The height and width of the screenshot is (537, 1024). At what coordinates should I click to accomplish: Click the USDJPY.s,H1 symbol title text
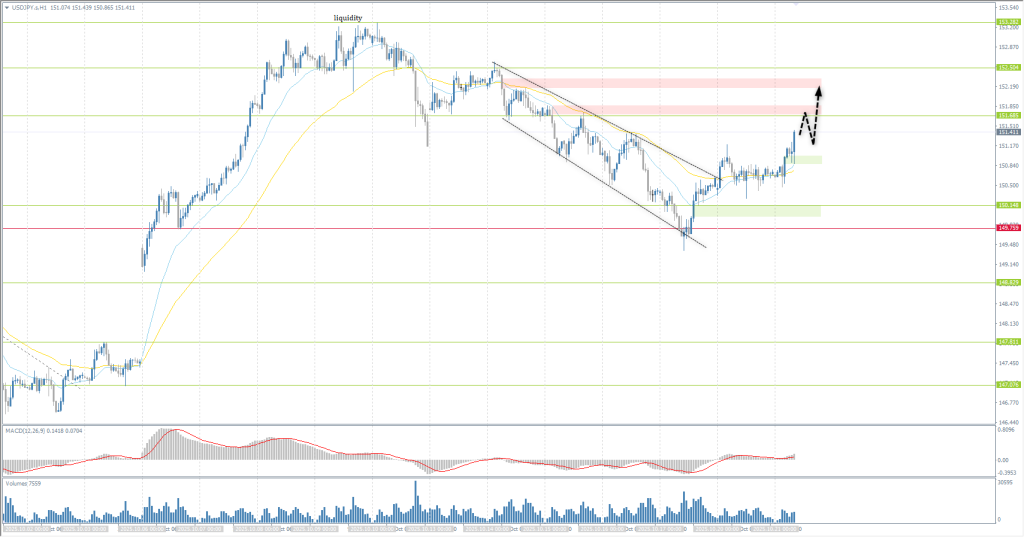pos(30,5)
